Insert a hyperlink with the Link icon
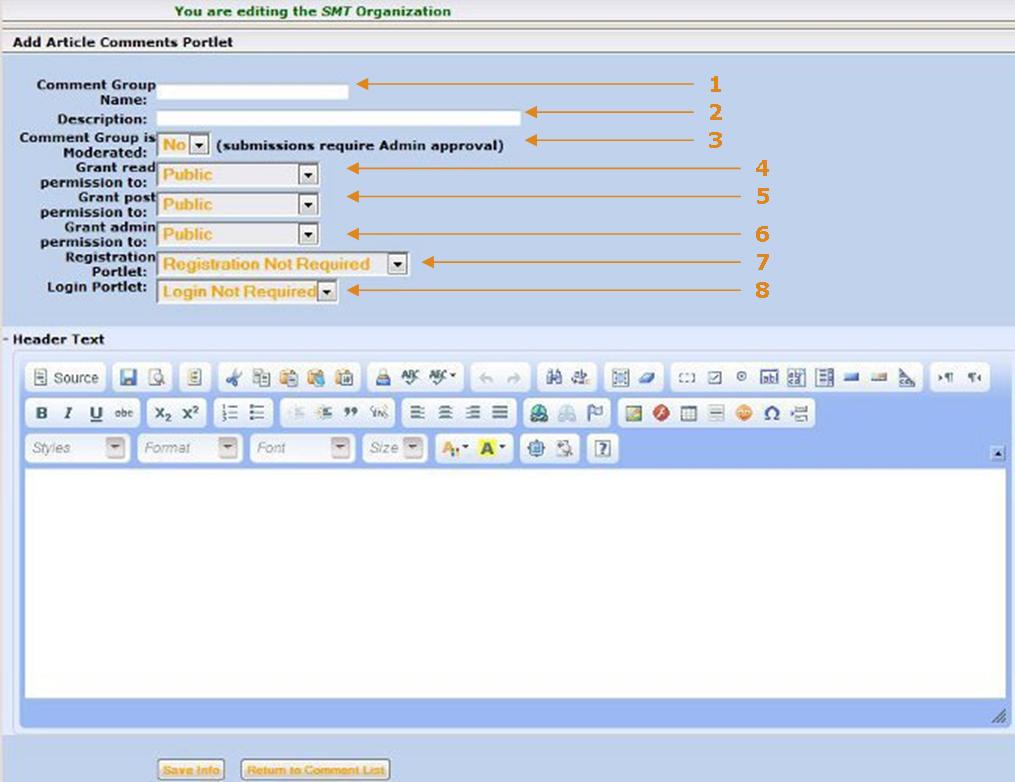The width and height of the screenshot is (1015, 782). pyautogui.click(x=539, y=413)
